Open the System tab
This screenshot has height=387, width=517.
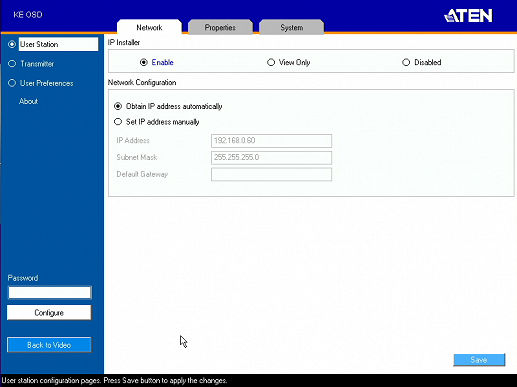[292, 27]
